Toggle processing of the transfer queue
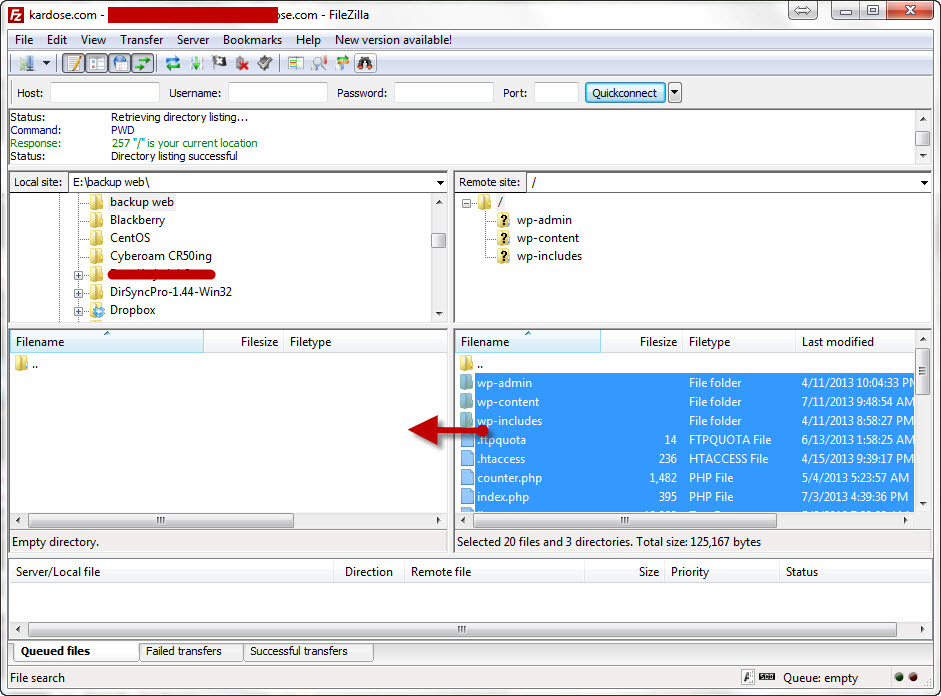 point(196,63)
